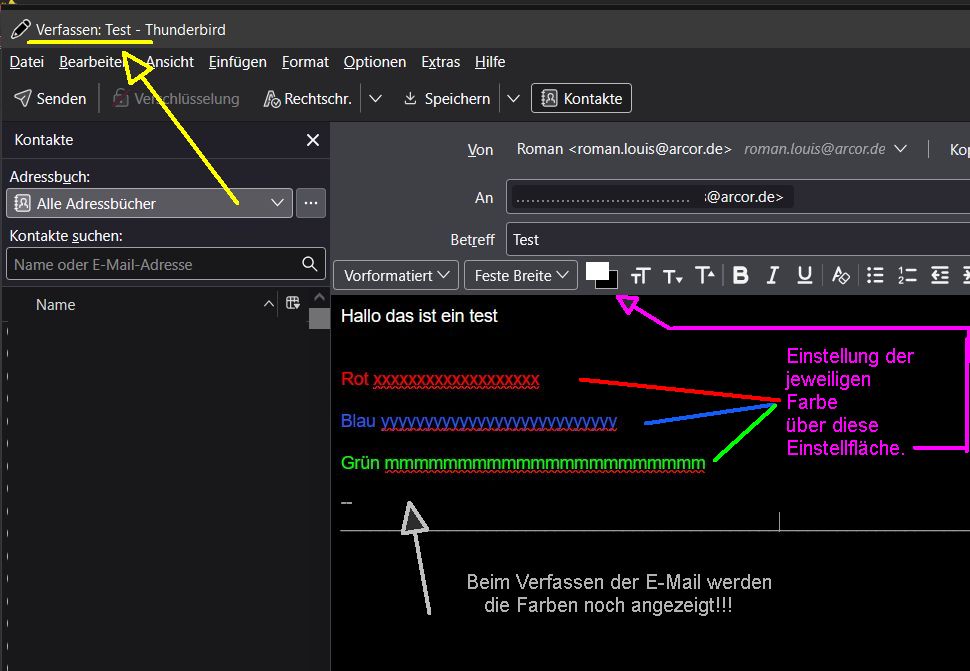
Task: Click the recipient pill ending @arcor.de
Action: [652, 197]
